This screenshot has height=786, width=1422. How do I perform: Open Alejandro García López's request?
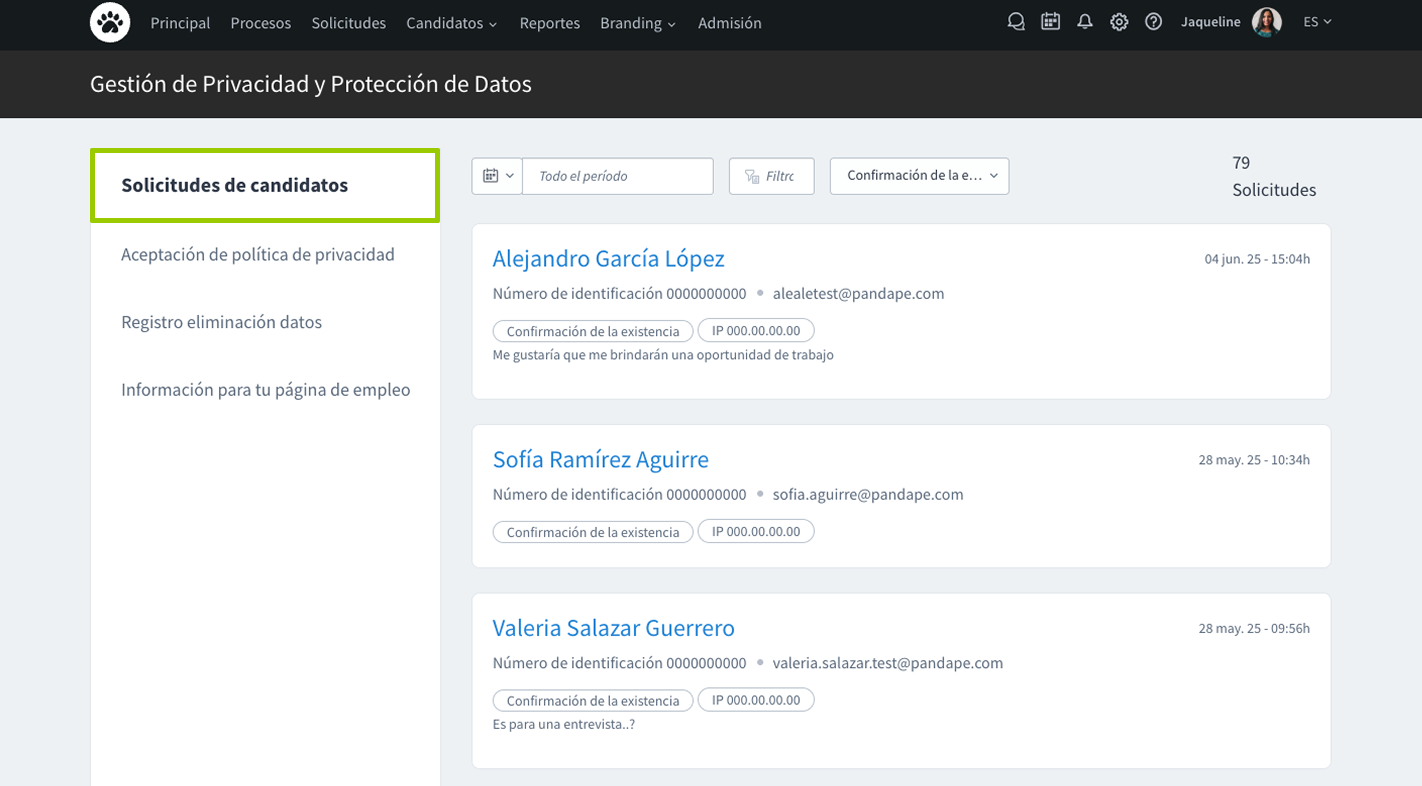[x=608, y=259]
